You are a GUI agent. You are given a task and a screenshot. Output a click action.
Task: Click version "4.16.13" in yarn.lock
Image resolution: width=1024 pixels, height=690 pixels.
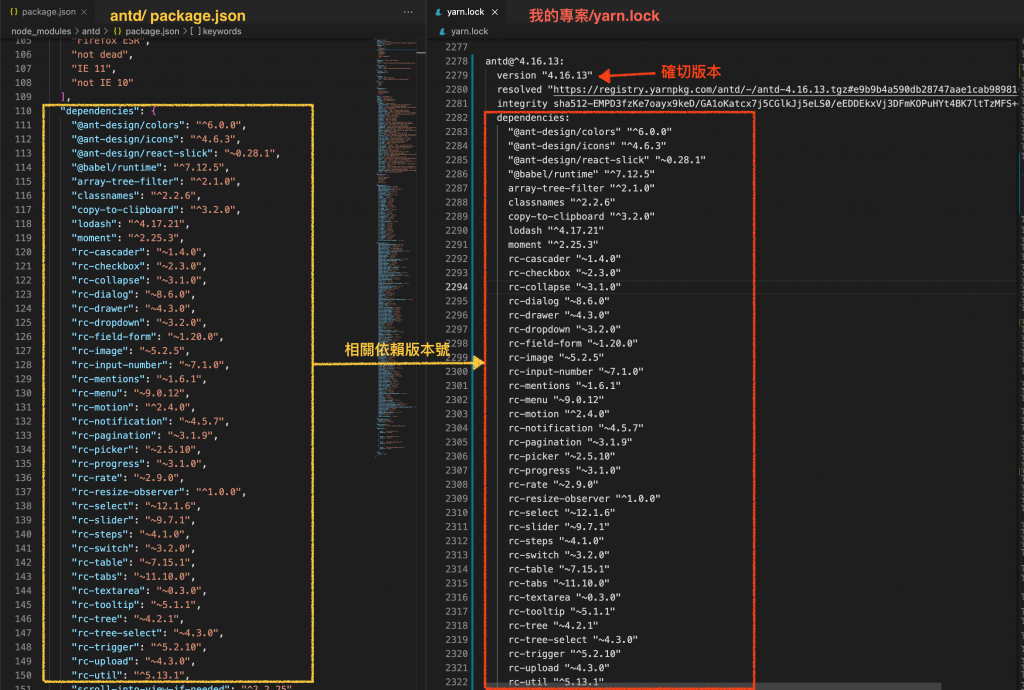545,76
